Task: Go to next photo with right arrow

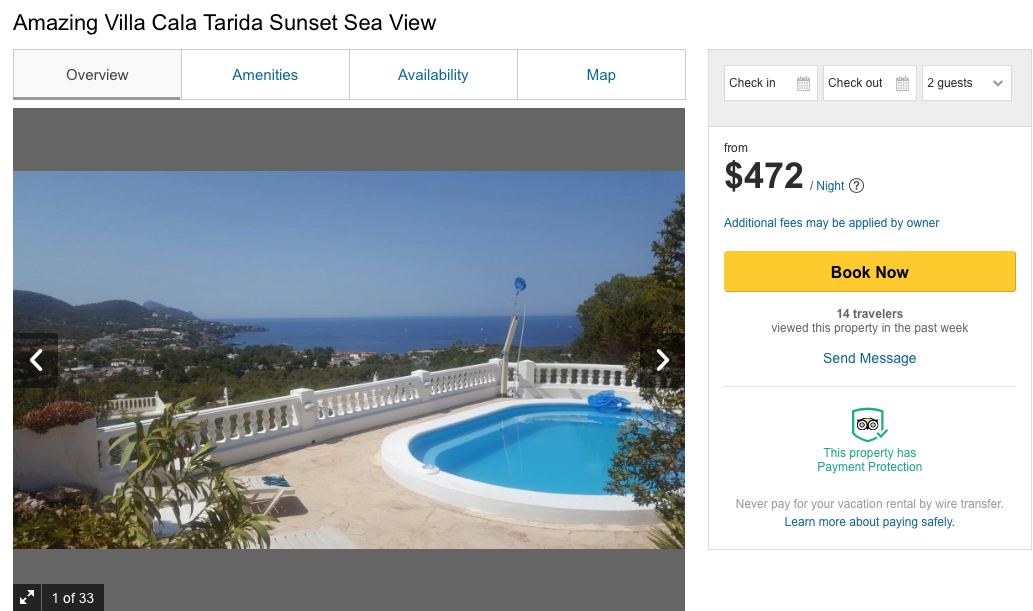Action: pos(662,360)
